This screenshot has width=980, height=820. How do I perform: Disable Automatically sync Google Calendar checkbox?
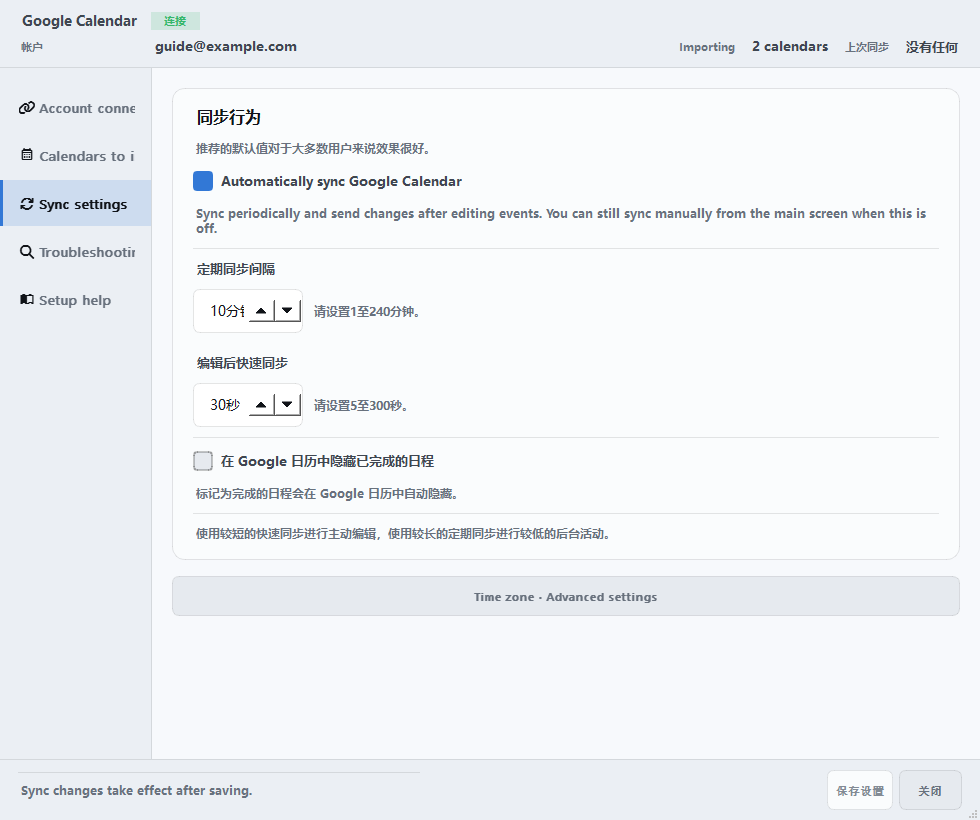tap(203, 181)
